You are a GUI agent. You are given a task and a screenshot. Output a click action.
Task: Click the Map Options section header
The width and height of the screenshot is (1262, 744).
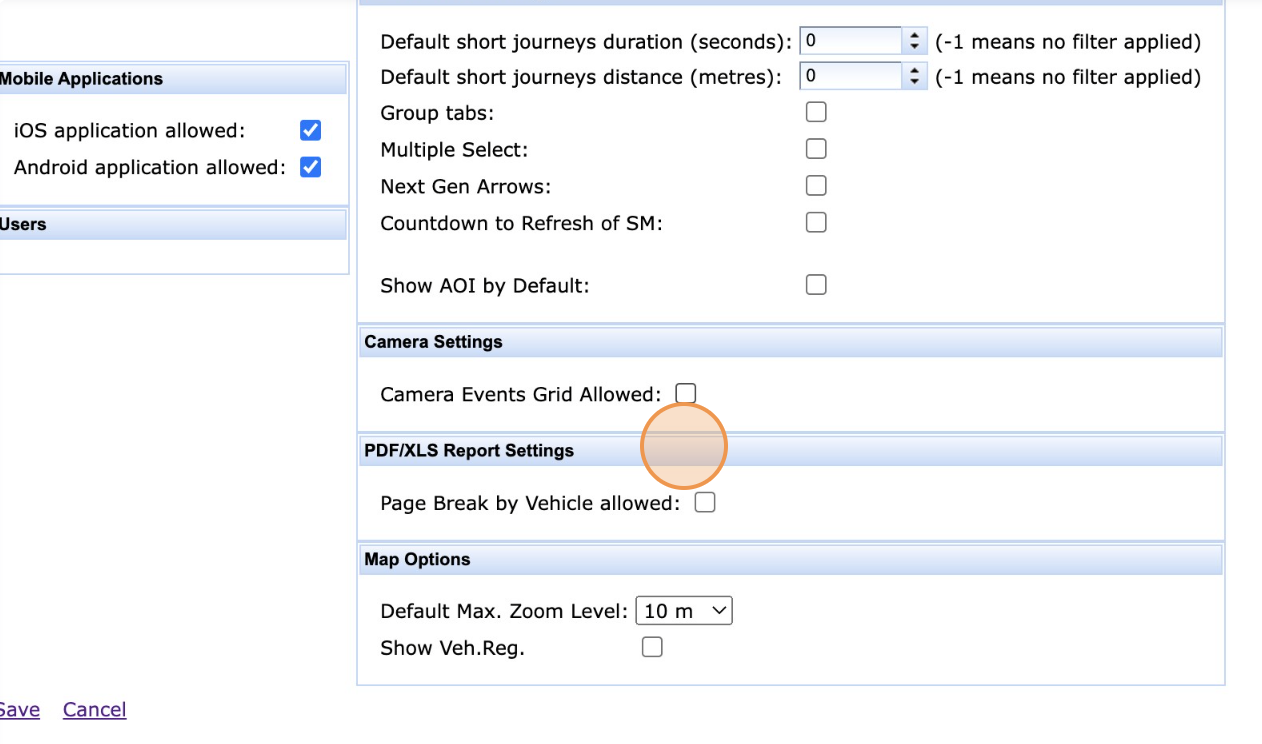pyautogui.click(x=417, y=559)
